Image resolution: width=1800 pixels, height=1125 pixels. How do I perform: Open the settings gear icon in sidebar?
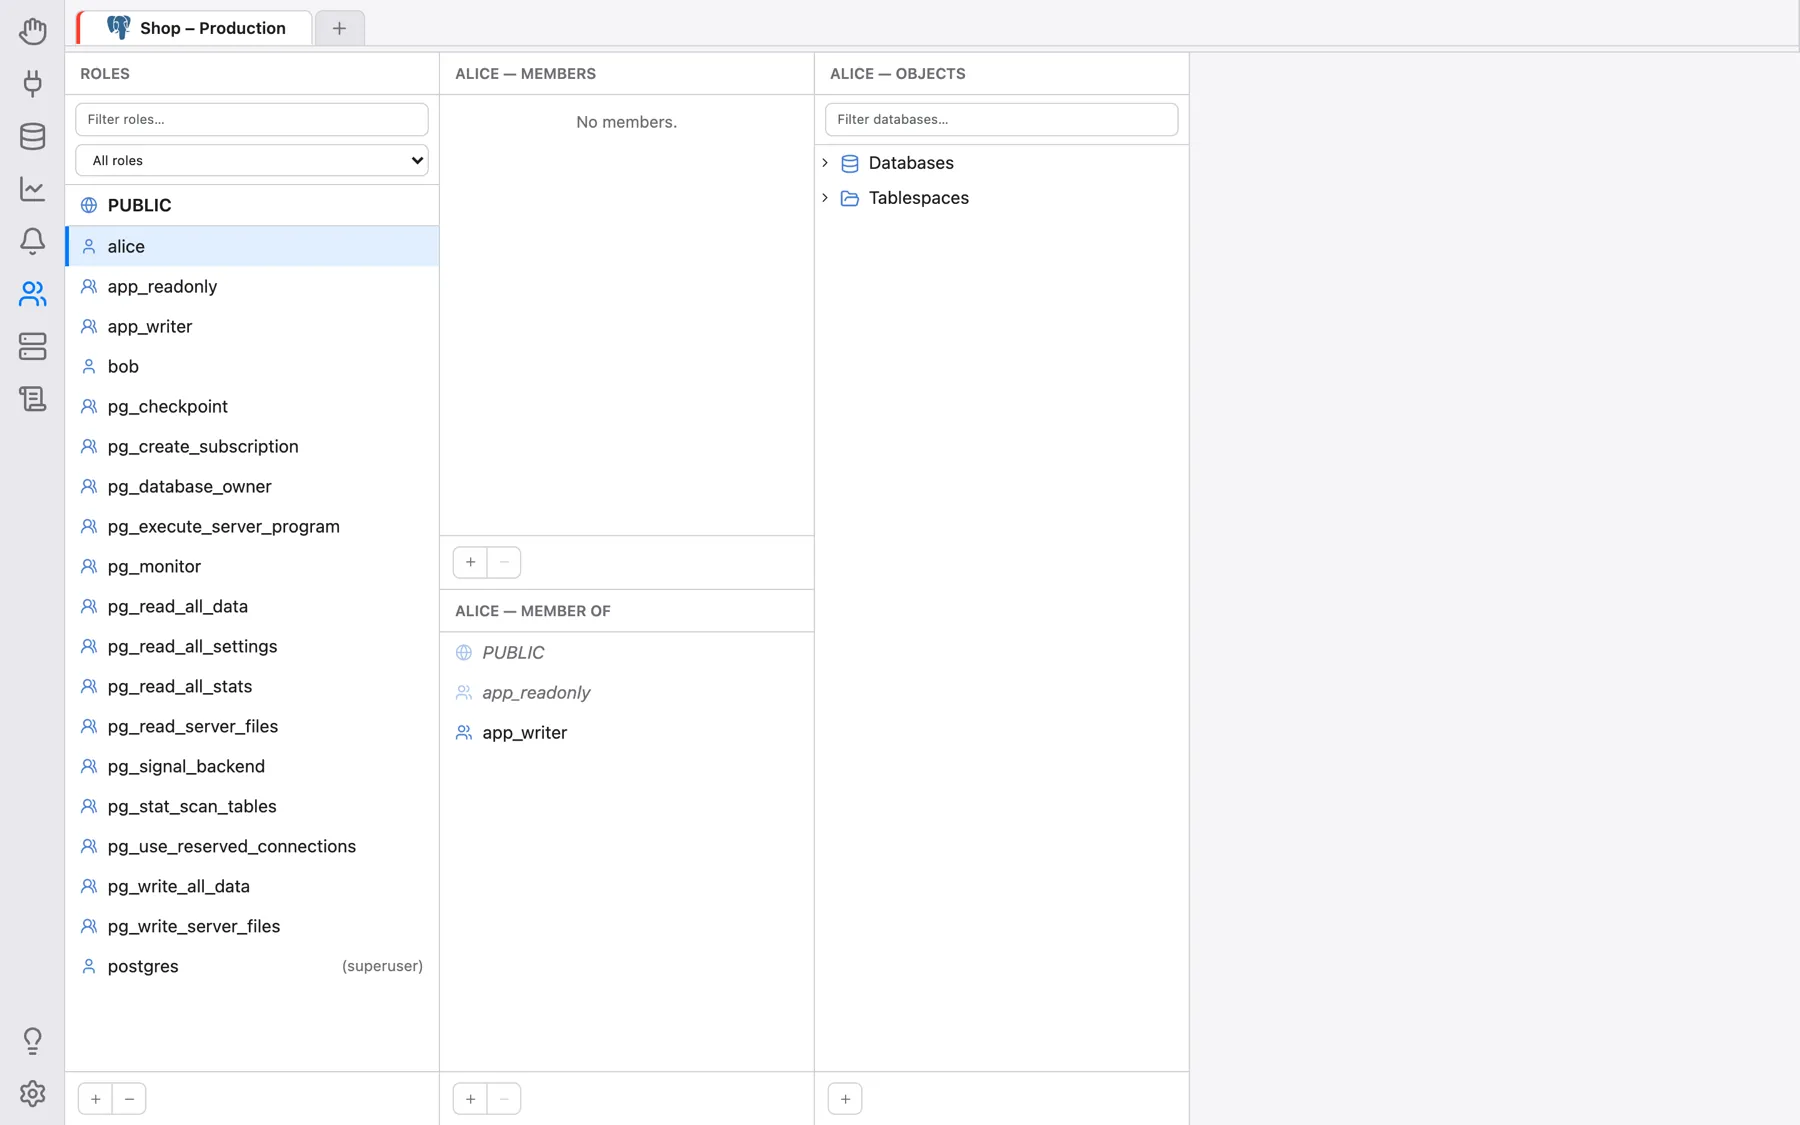pos(32,1094)
